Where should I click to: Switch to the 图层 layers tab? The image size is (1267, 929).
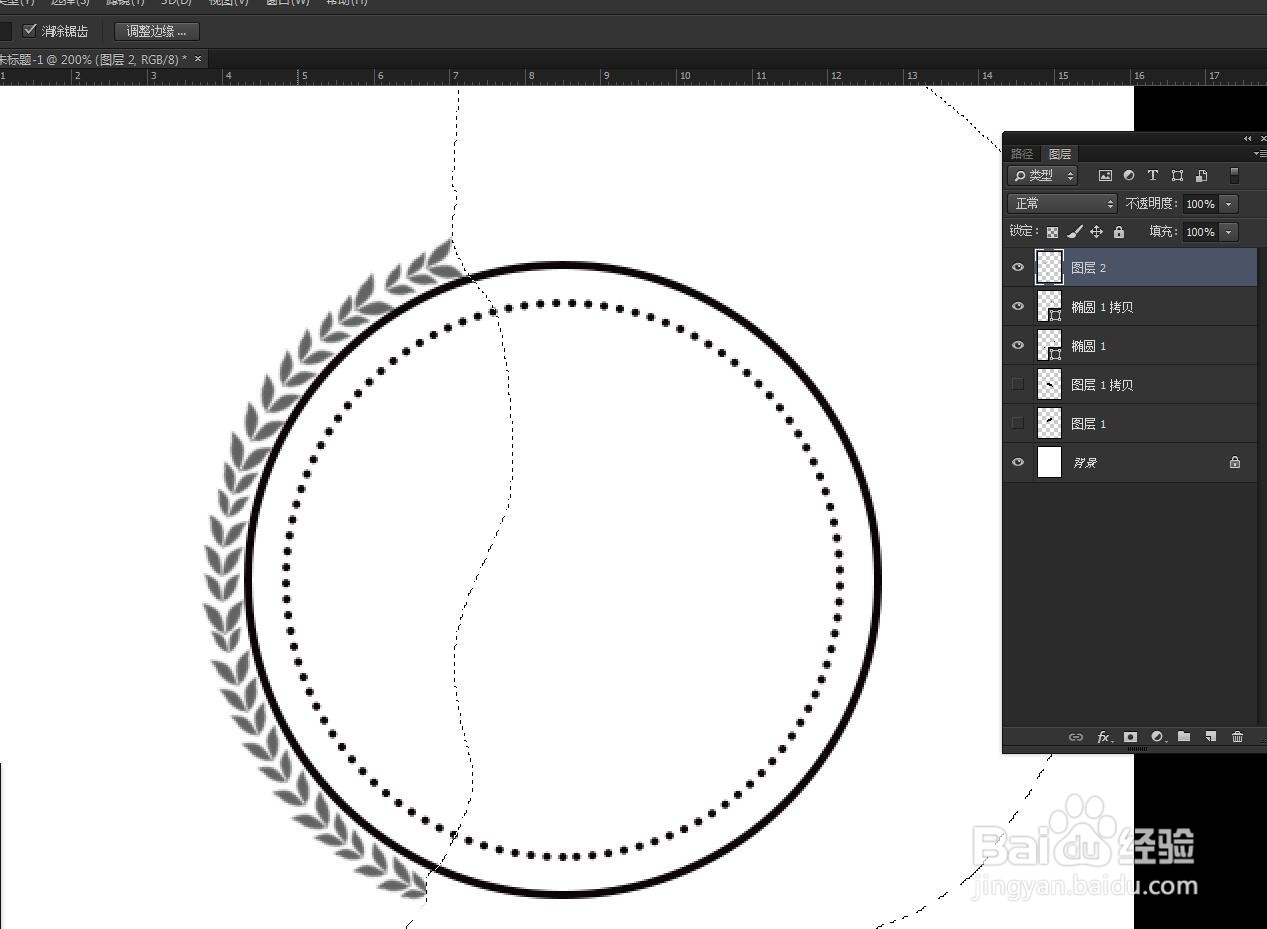(x=1060, y=154)
